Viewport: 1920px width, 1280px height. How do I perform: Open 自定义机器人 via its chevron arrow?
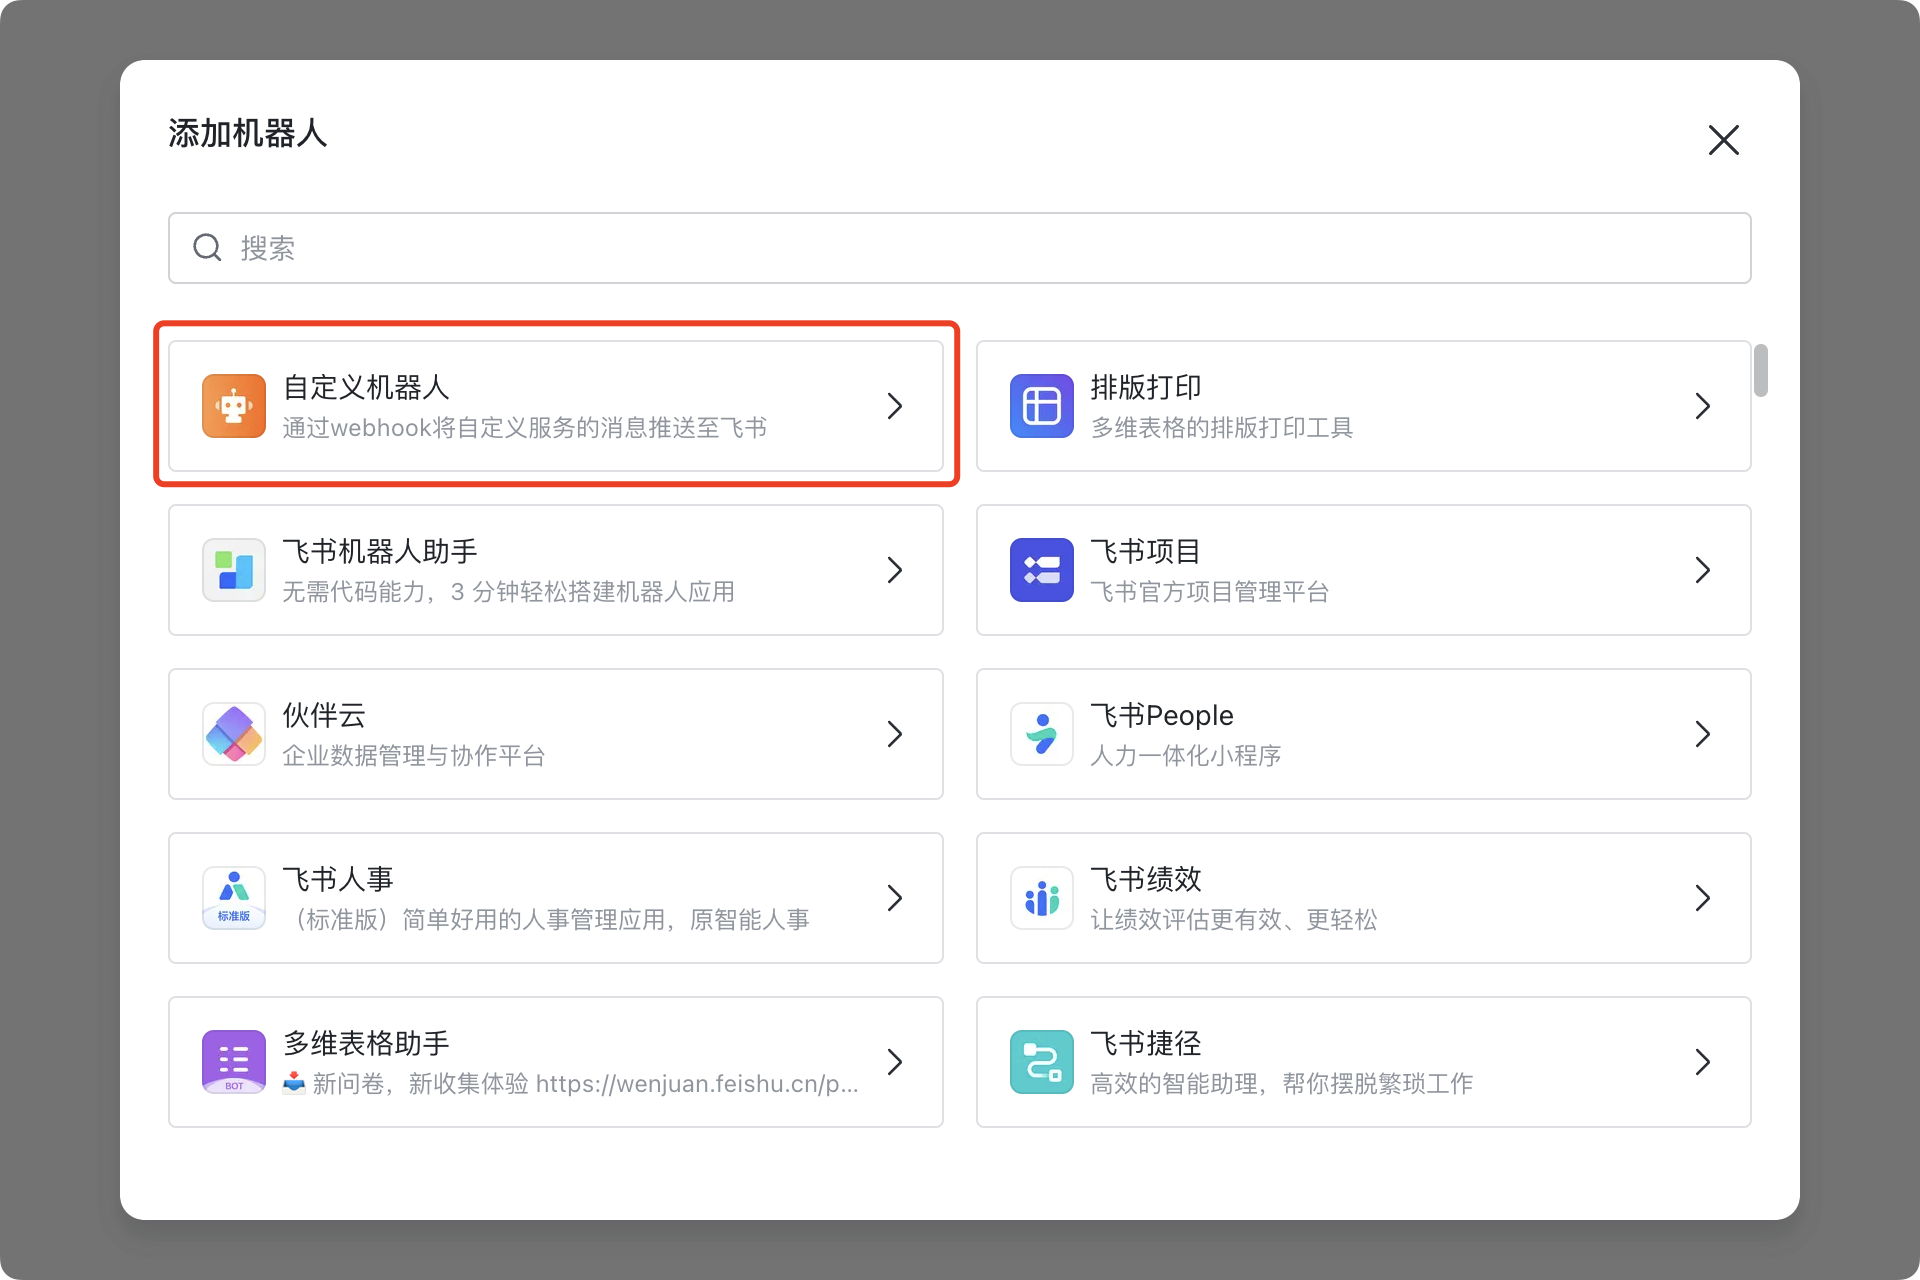click(x=895, y=406)
